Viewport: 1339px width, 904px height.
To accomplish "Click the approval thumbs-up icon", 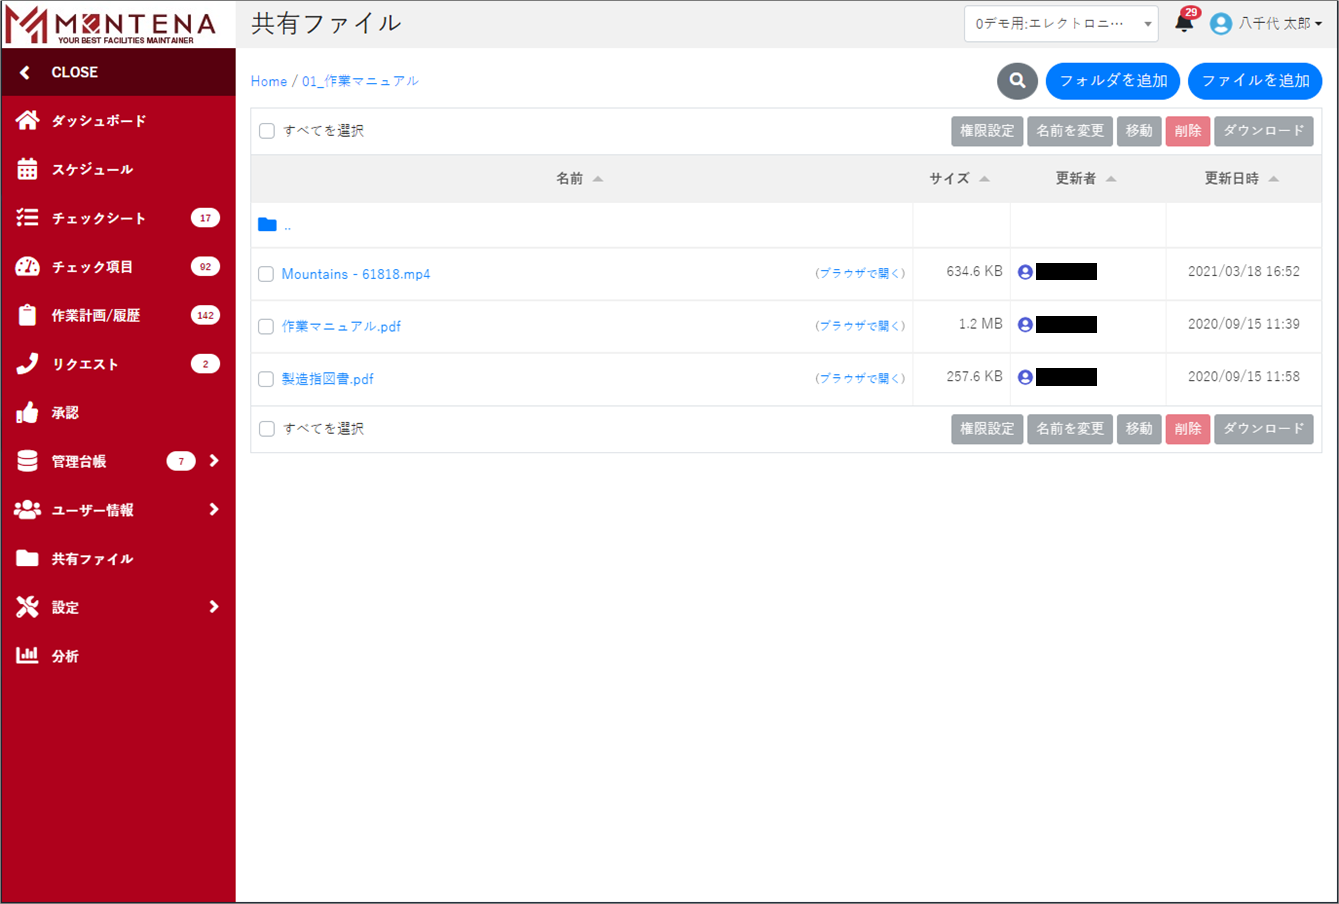I will [x=27, y=412].
